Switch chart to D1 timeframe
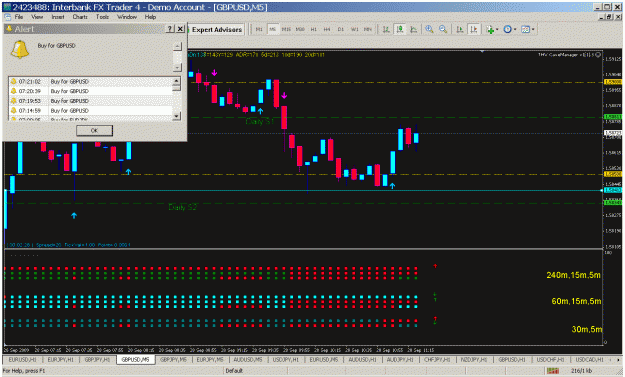This screenshot has height=377, width=625. [341, 29]
